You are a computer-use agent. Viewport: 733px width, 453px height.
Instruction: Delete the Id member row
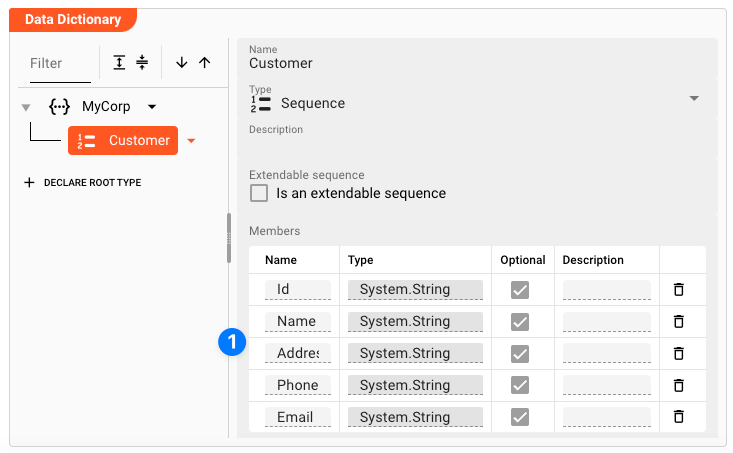(x=678, y=290)
